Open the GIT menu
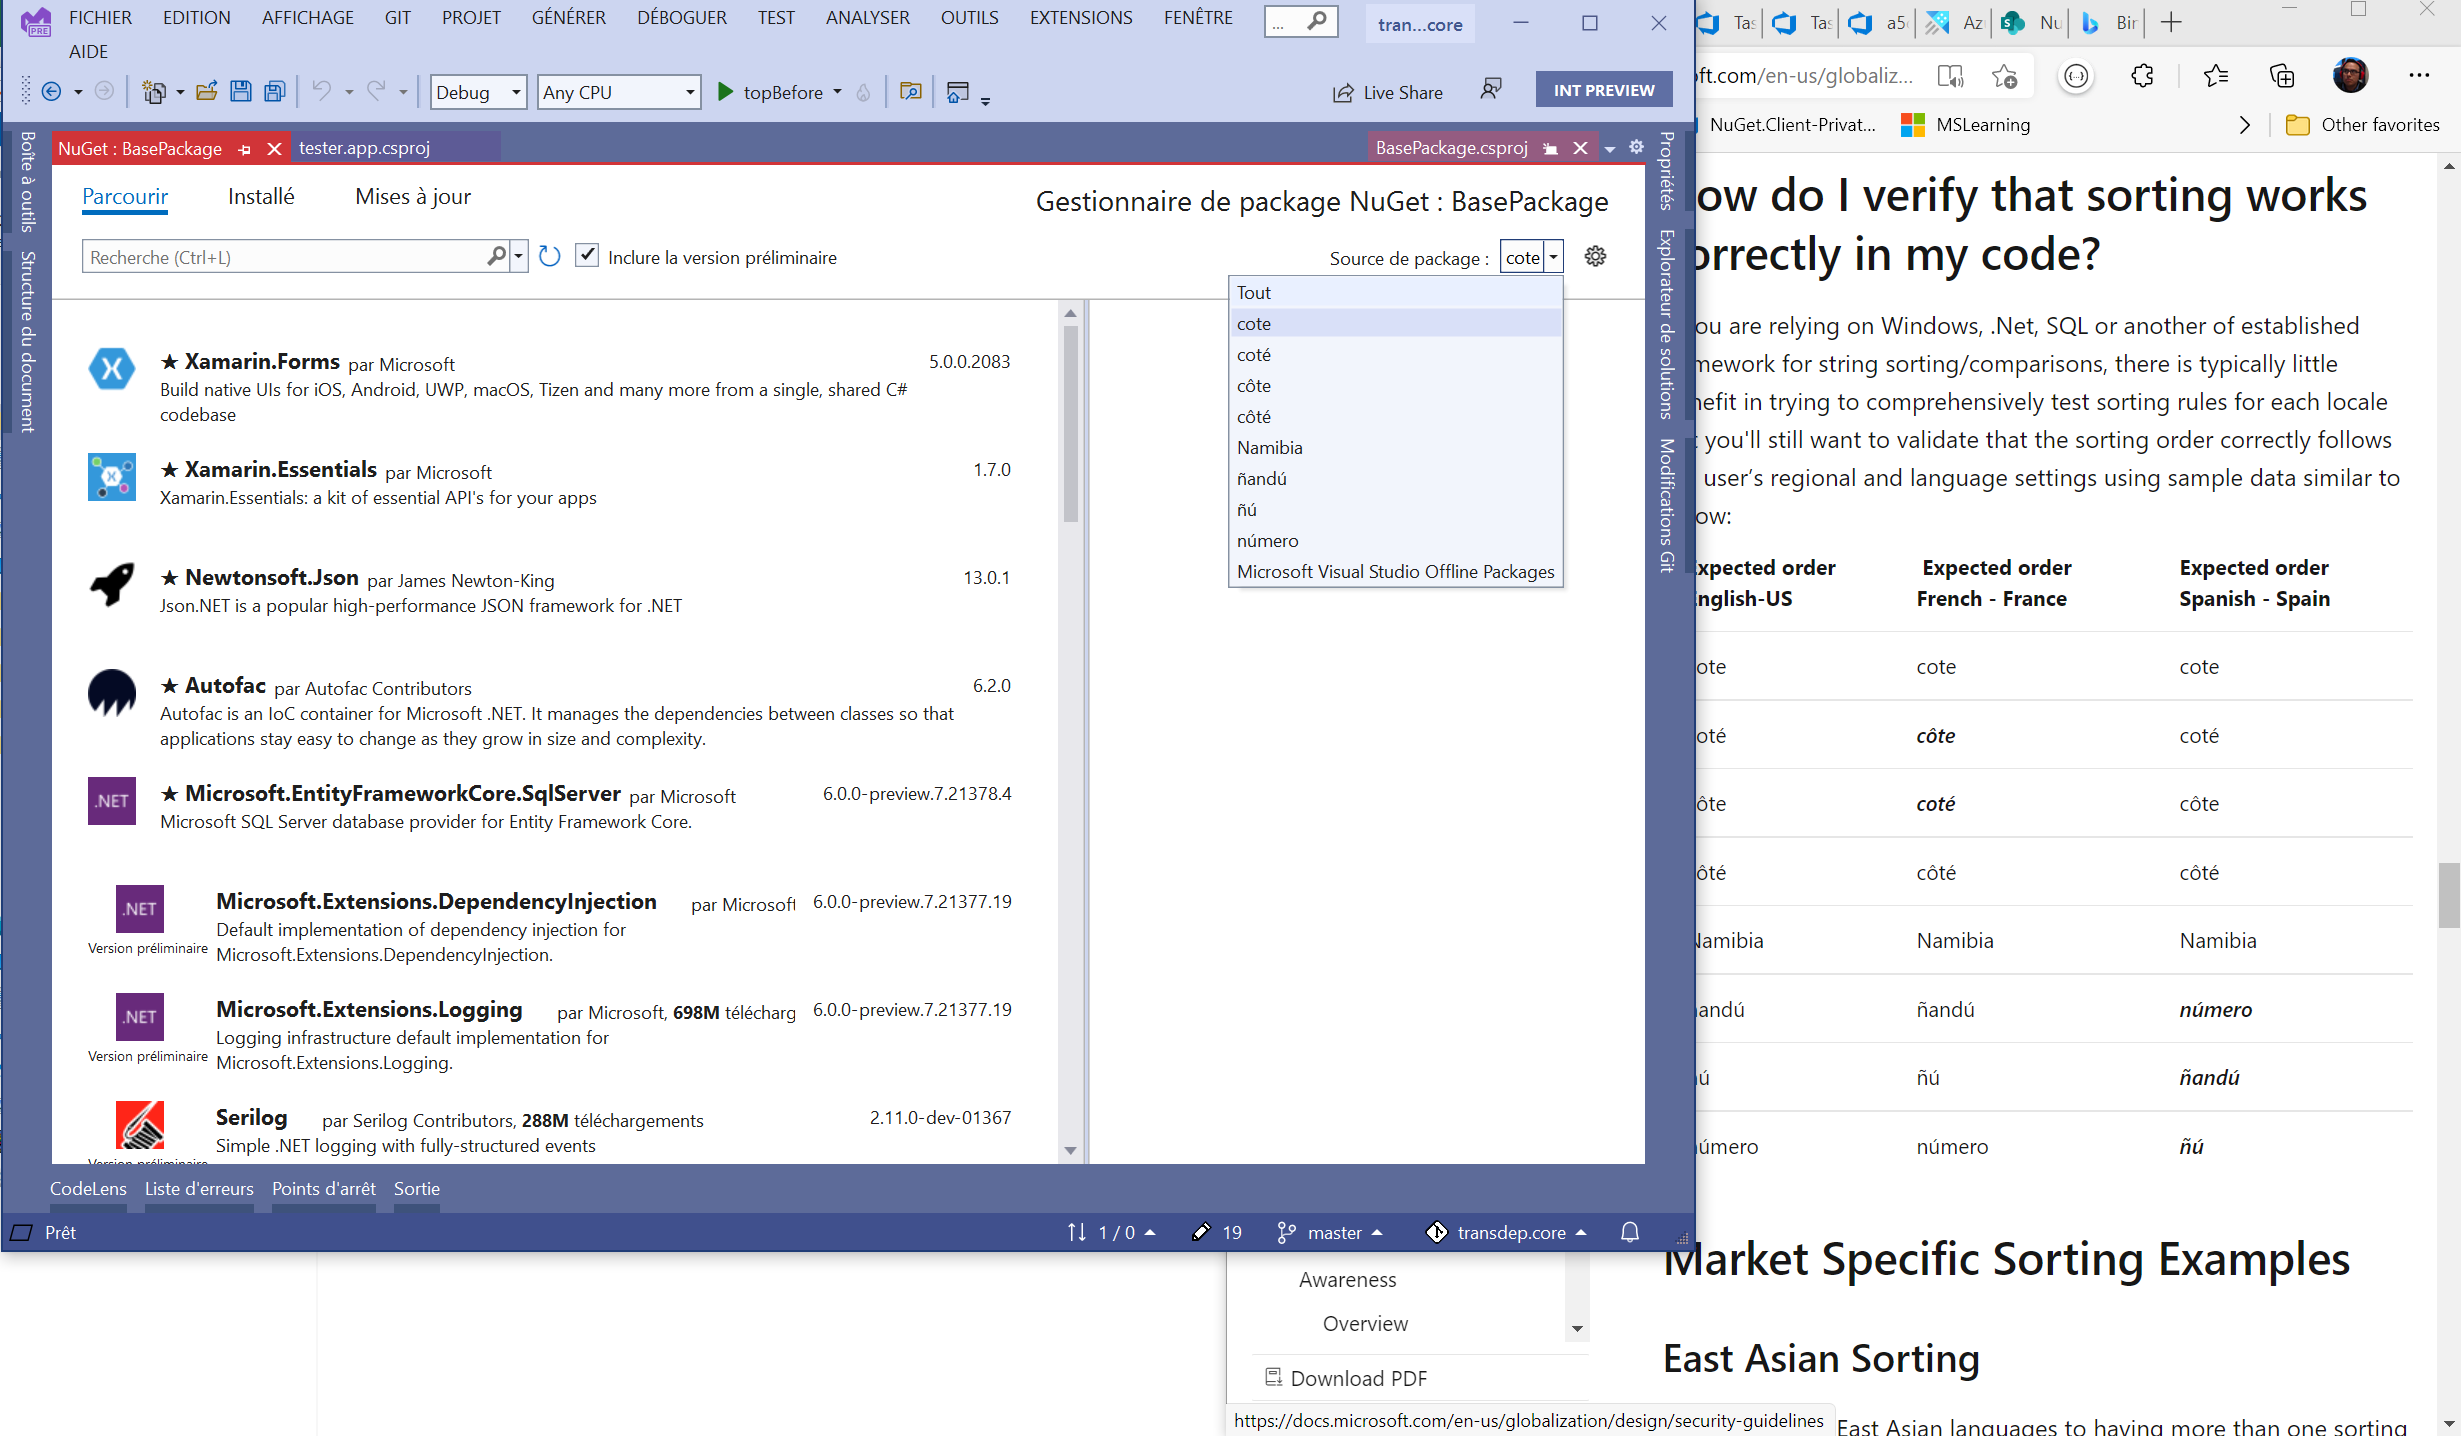 click(397, 17)
